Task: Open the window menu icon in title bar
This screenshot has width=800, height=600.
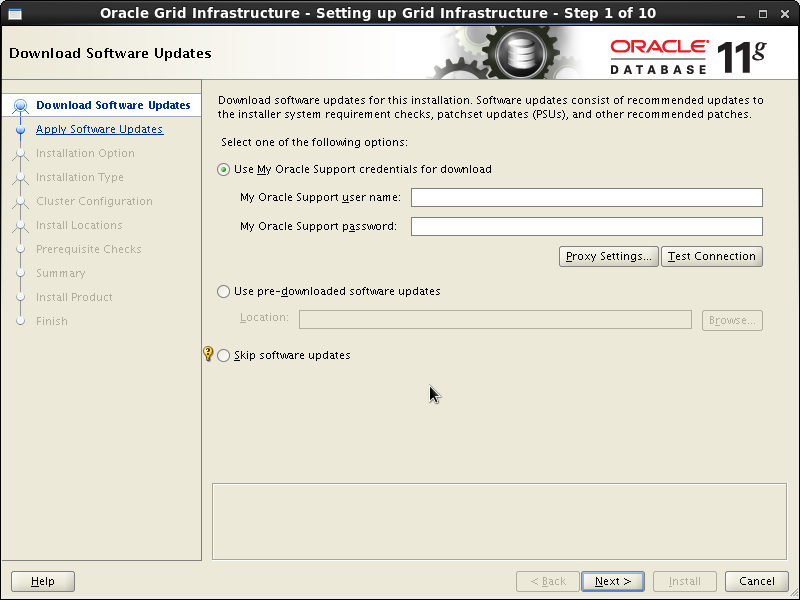Action: point(15,14)
